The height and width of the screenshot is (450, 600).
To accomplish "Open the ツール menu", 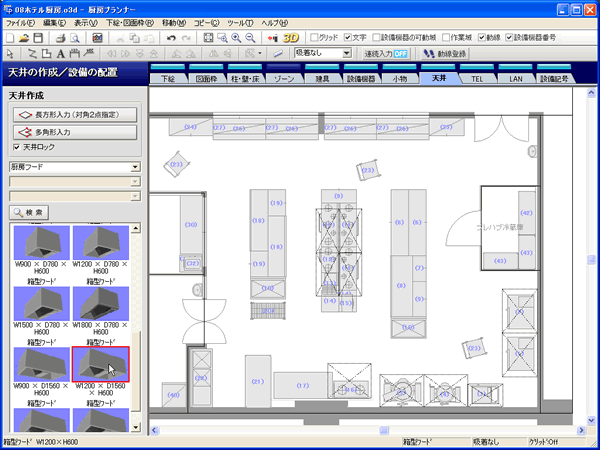I will click(240, 22).
